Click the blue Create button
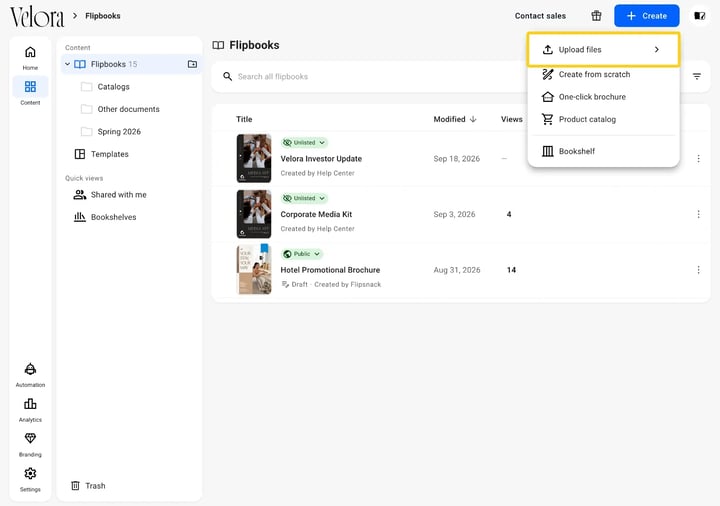This screenshot has width=720, height=506. (x=647, y=16)
